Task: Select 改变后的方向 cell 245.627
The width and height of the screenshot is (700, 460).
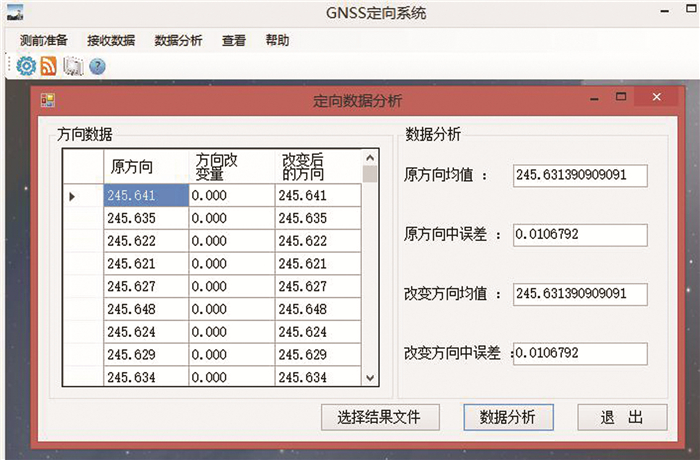Action: [x=318, y=287]
